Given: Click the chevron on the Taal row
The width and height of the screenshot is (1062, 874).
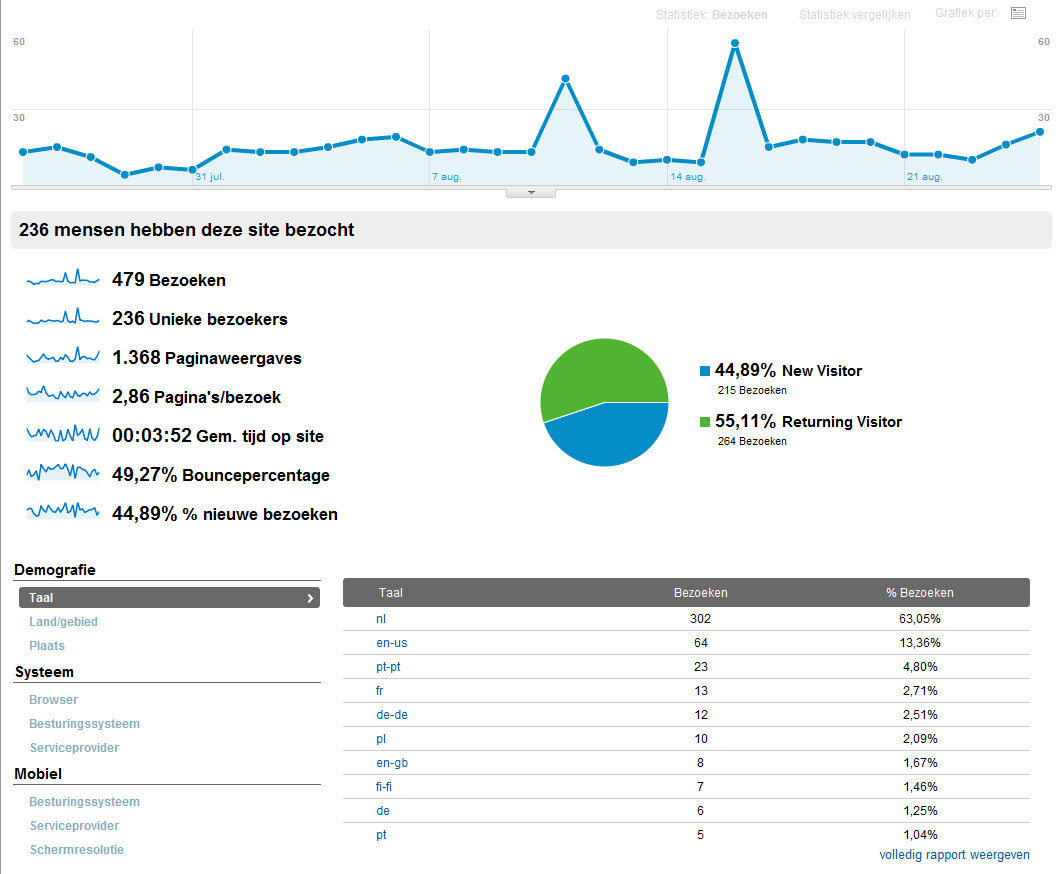Looking at the screenshot, I should pos(310,598).
